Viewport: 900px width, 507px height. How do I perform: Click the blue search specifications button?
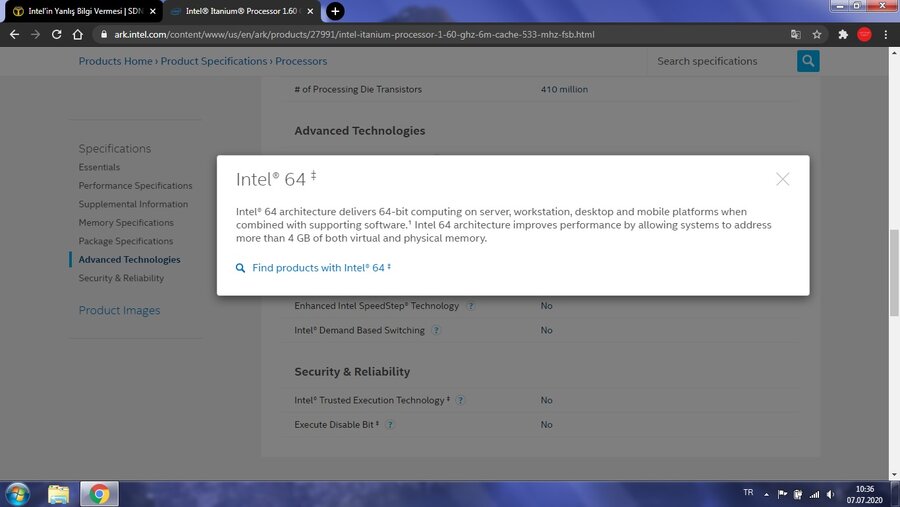tap(808, 61)
